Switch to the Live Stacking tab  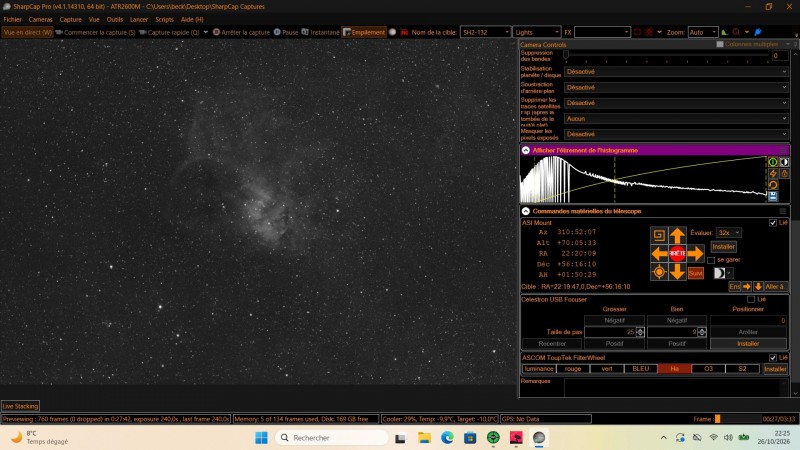(20, 406)
